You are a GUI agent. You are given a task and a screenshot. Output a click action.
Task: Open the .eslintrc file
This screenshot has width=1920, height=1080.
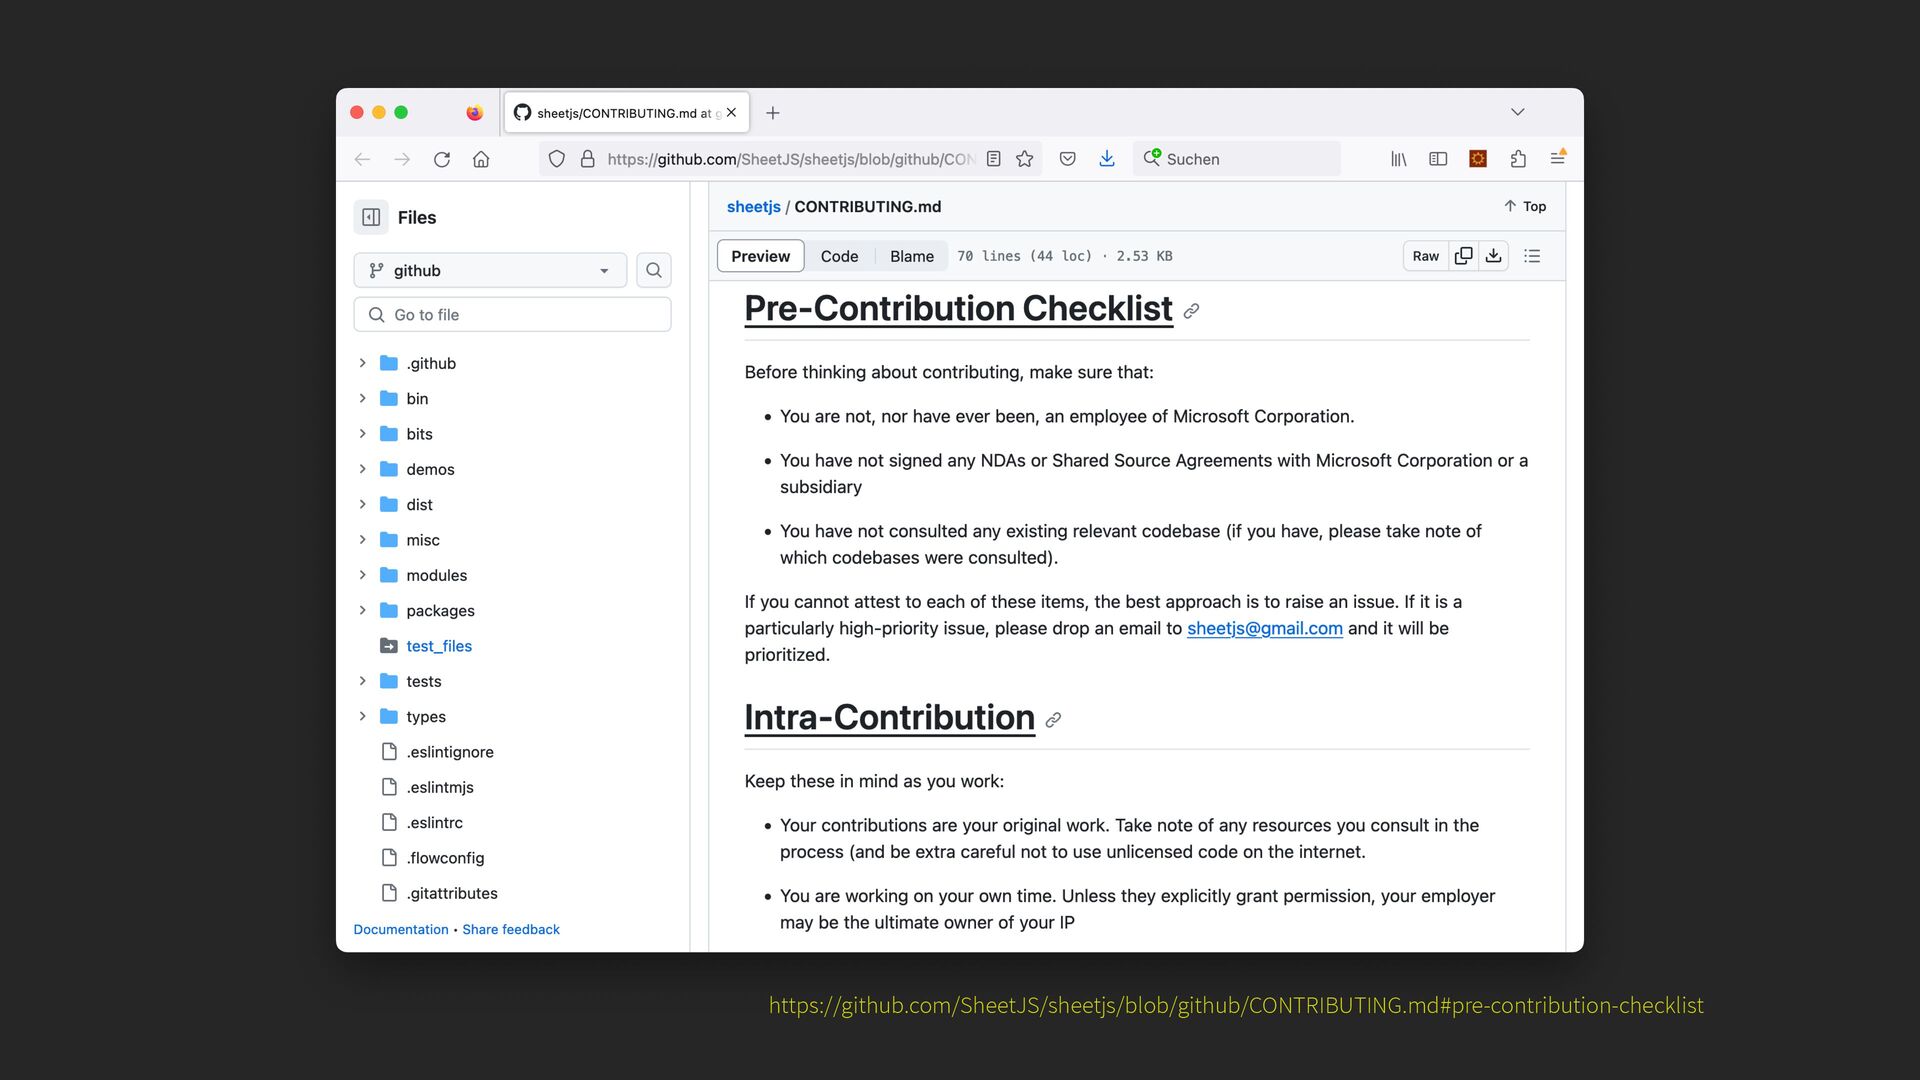click(434, 822)
